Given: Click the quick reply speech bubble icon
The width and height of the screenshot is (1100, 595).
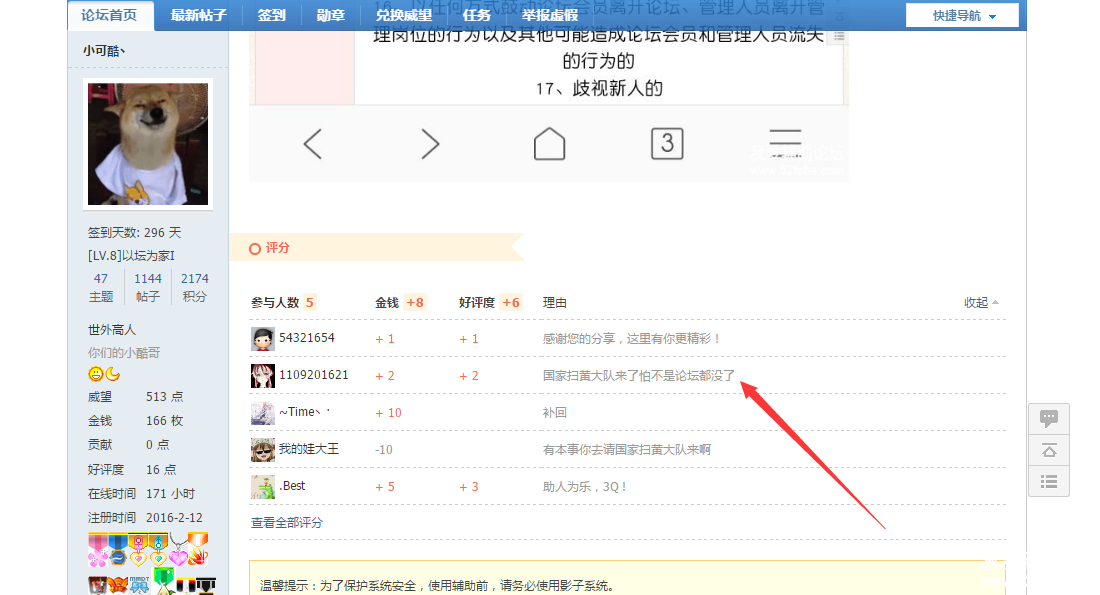Looking at the screenshot, I should click(1048, 418).
